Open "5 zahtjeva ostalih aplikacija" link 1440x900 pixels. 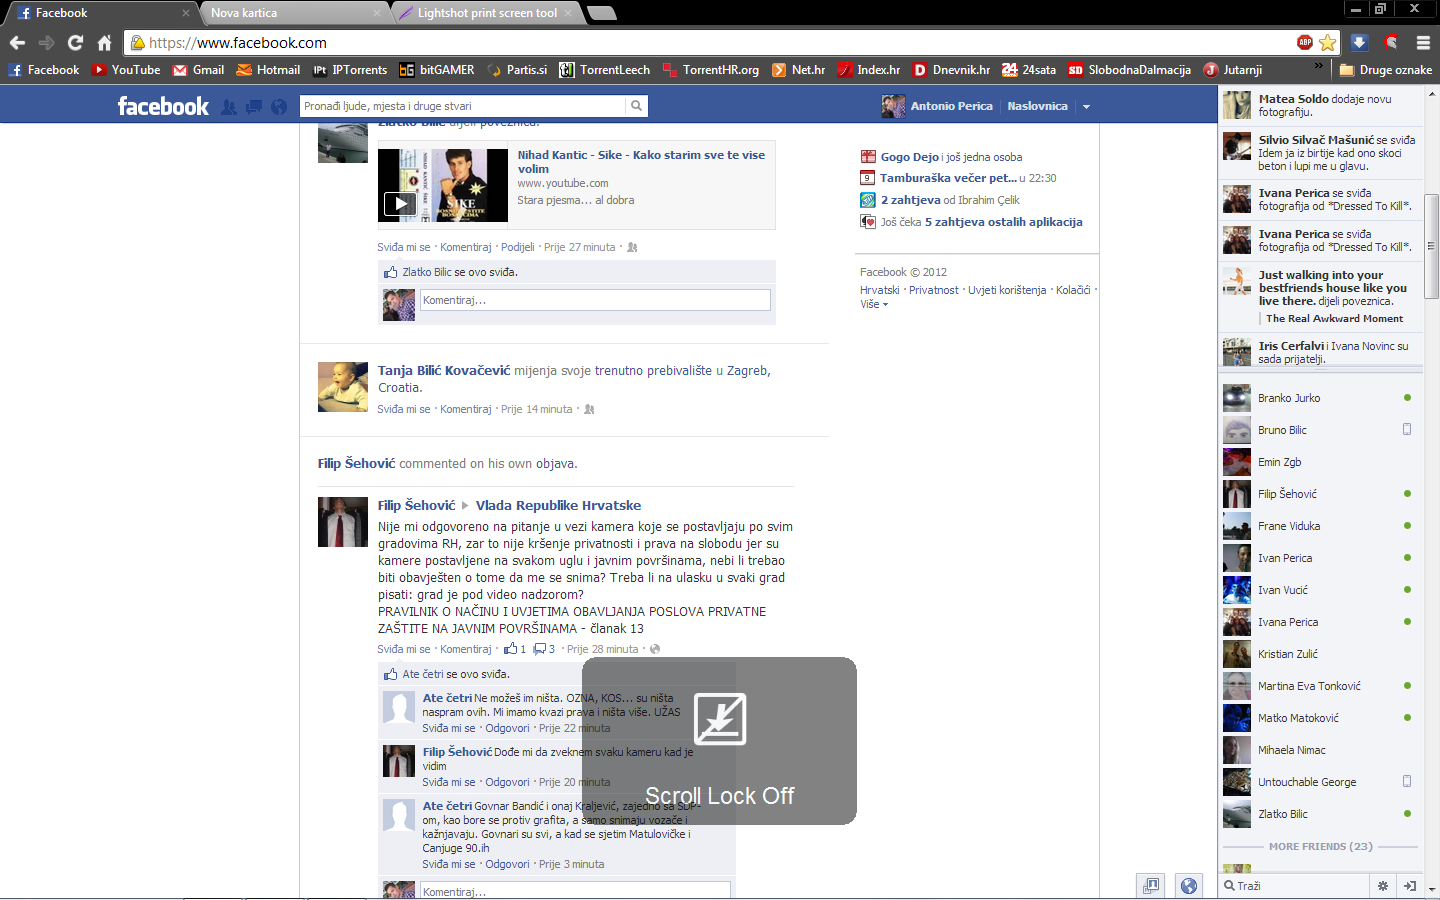point(1003,222)
